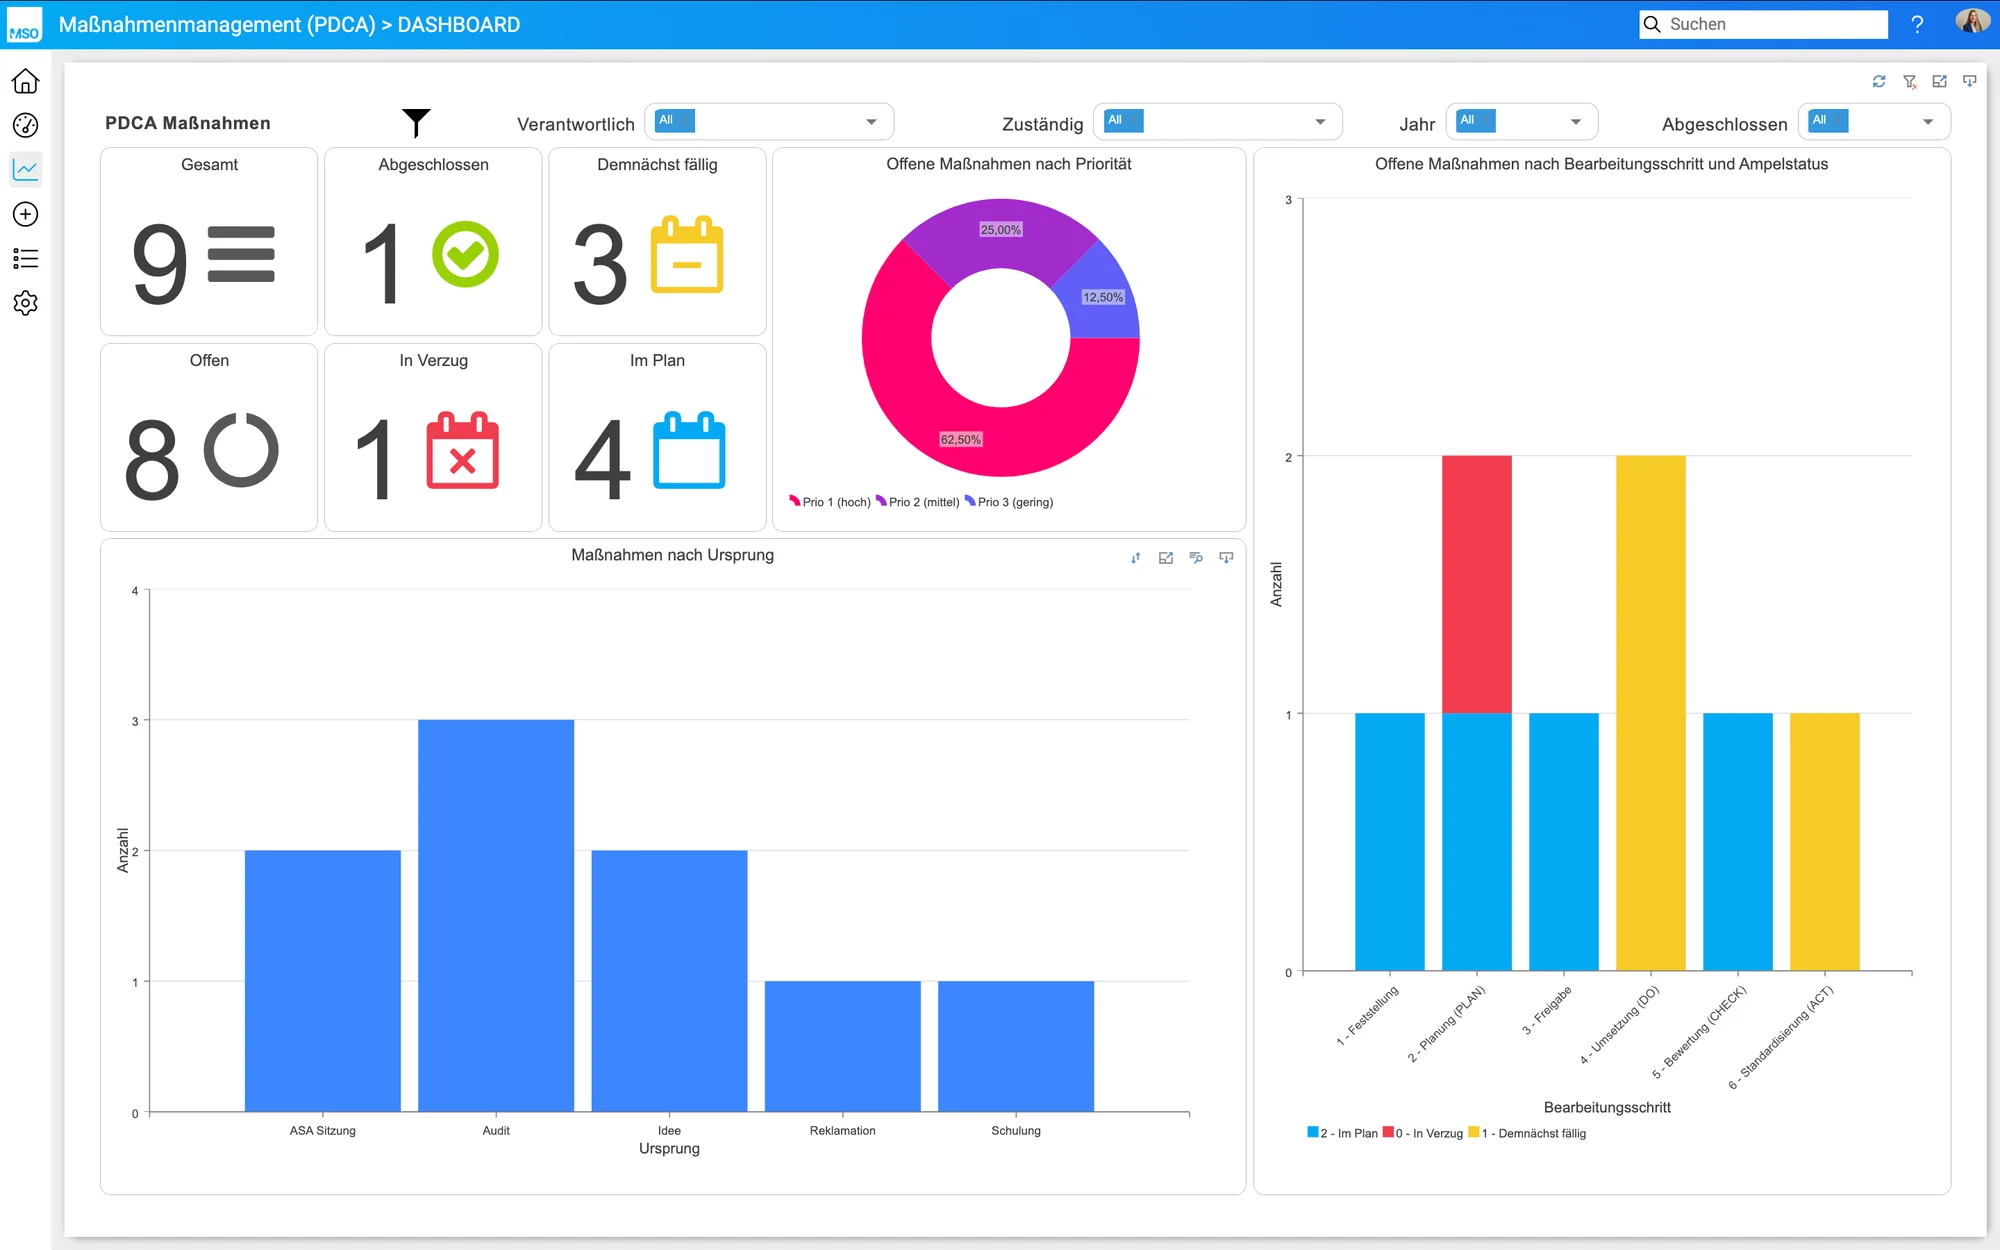The height and width of the screenshot is (1250, 2000).
Task: Select the yellow bar for 6 - Standardisierung (ACT)
Action: [1825, 842]
